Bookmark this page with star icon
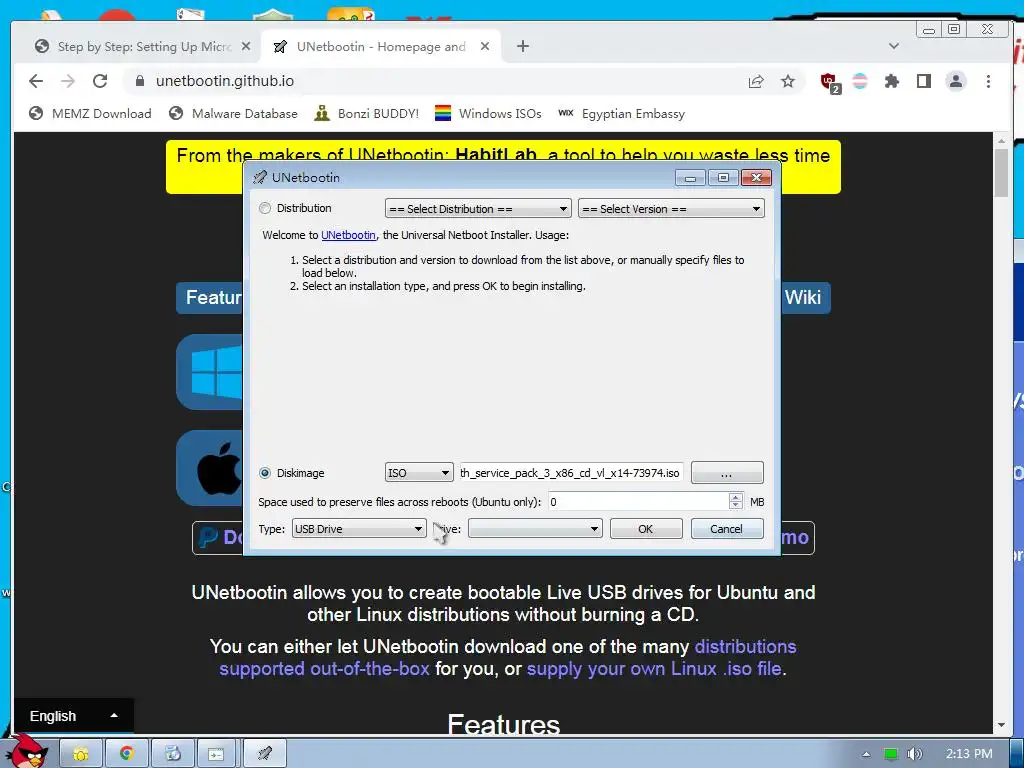This screenshot has height=768, width=1024. point(788,81)
